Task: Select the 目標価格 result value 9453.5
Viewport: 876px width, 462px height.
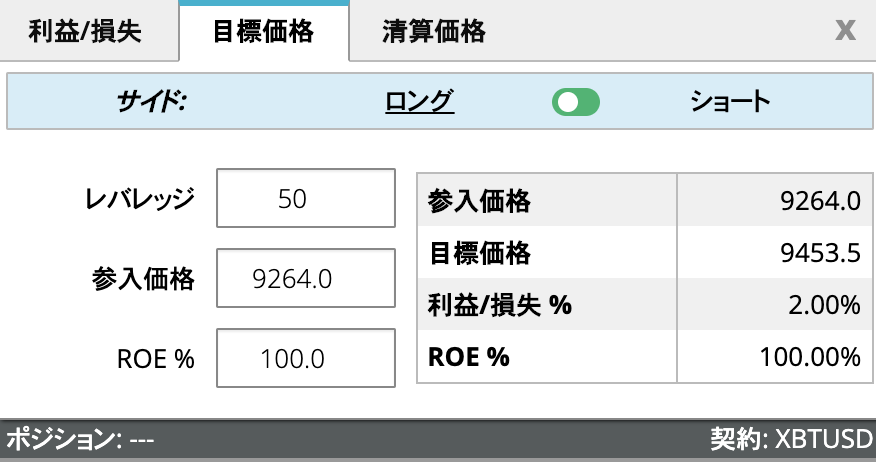Action: coord(820,254)
